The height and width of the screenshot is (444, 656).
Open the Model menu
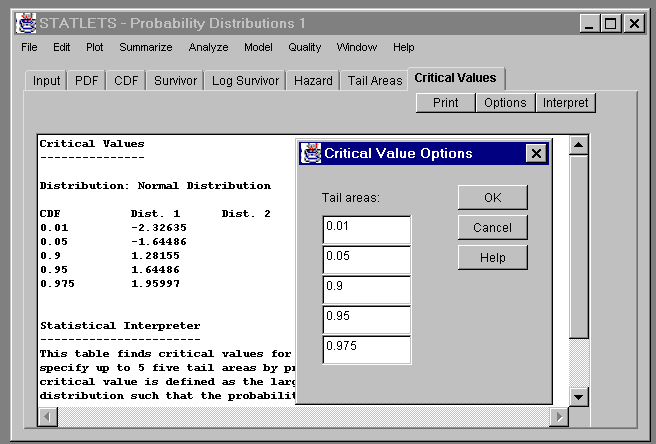258,47
